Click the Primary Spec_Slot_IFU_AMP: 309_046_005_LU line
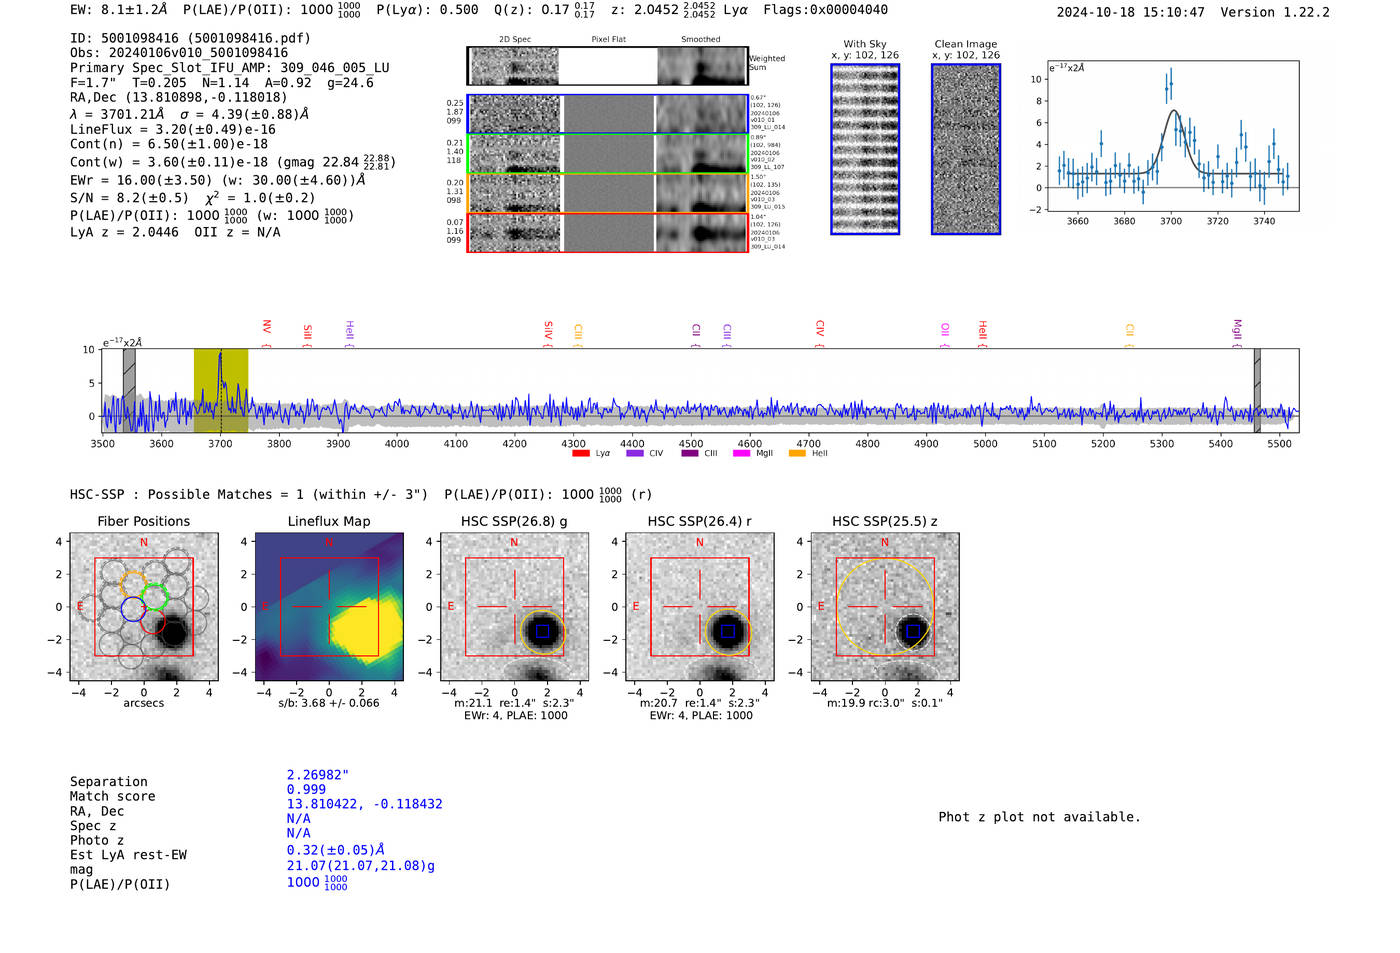Image resolution: width=1400 pixels, height=953 pixels. pos(230,68)
